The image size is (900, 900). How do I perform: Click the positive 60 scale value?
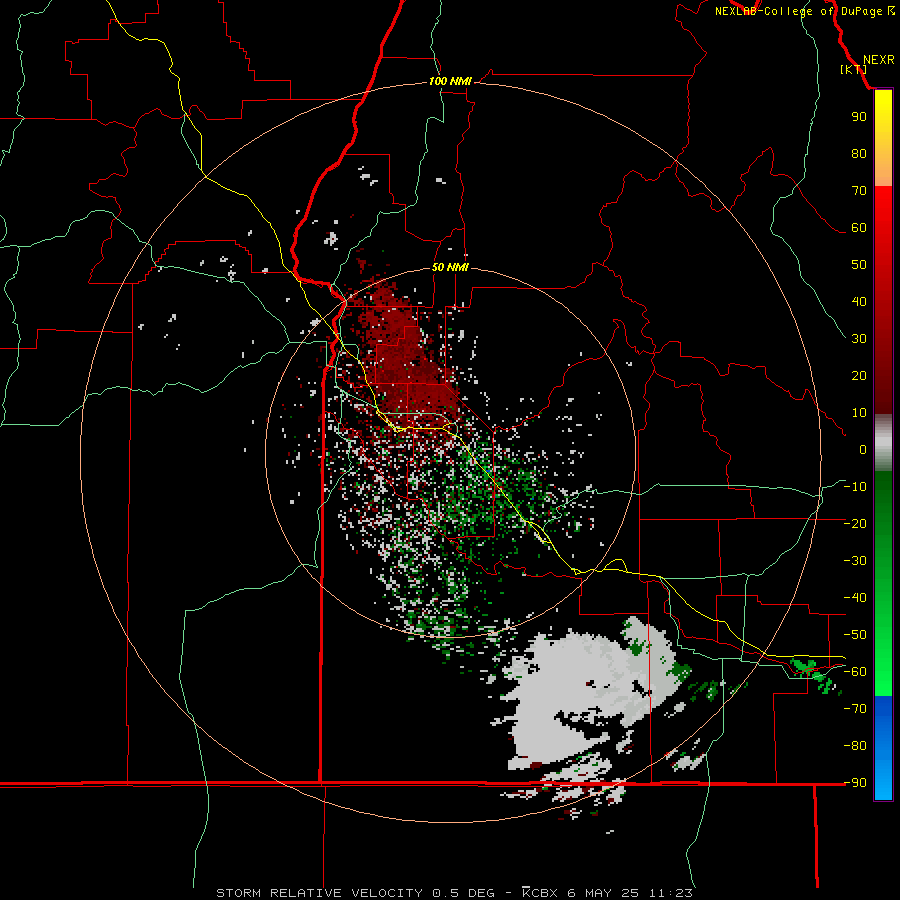tap(859, 227)
